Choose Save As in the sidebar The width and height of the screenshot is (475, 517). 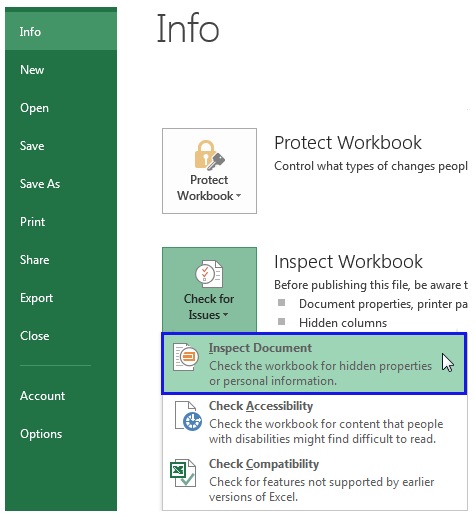click(x=61, y=184)
